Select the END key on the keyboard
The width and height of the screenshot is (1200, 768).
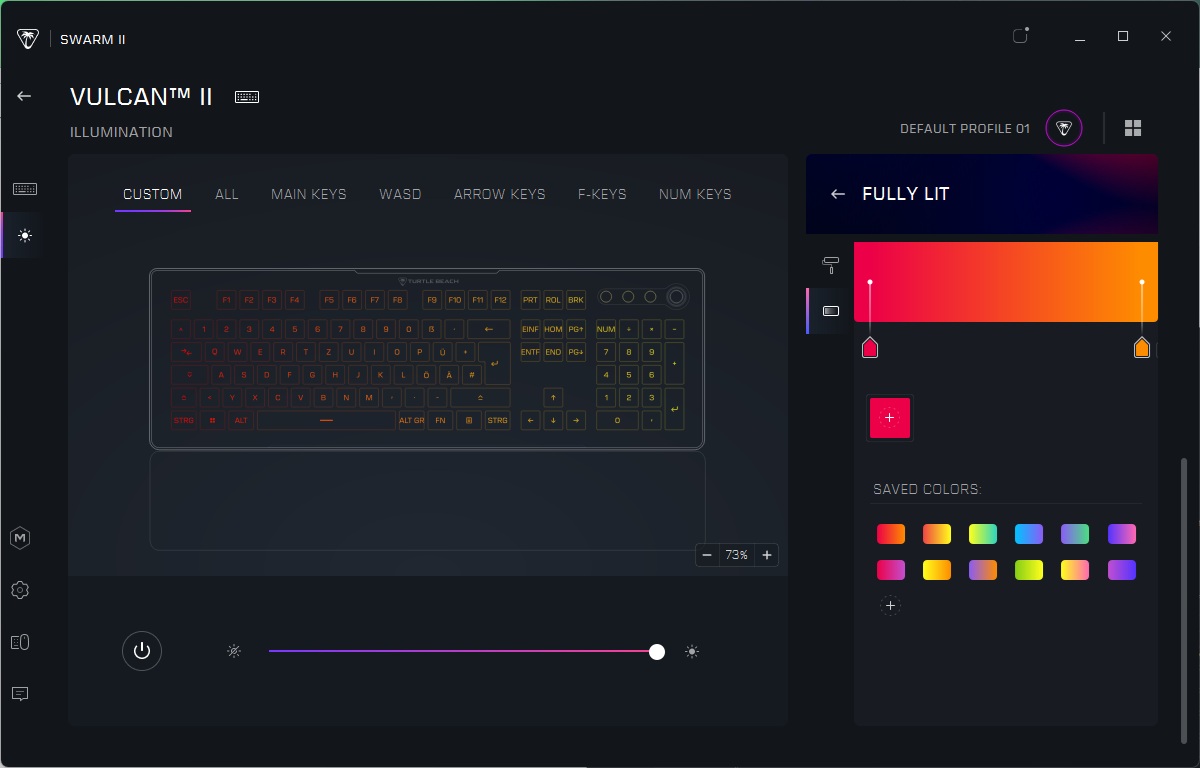click(553, 352)
